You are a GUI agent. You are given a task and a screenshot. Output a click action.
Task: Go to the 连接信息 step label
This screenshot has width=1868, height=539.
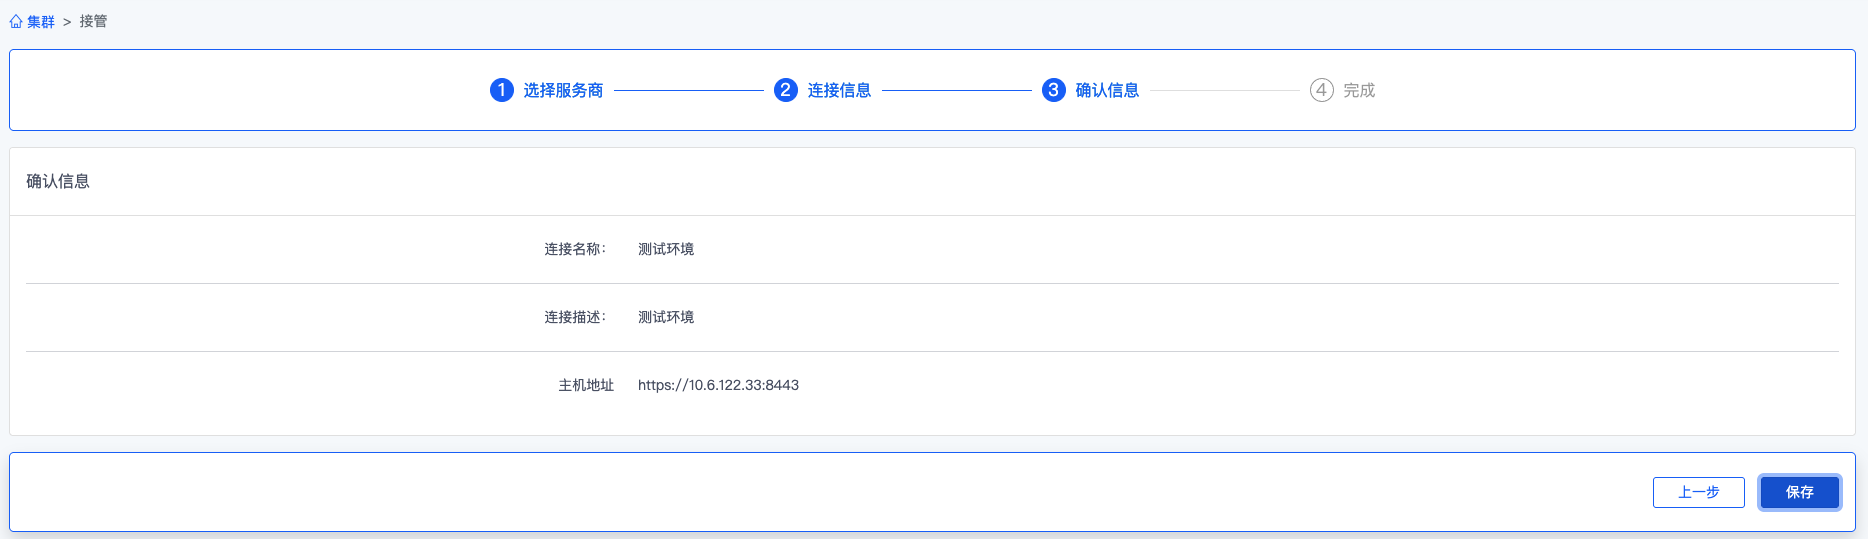point(839,90)
